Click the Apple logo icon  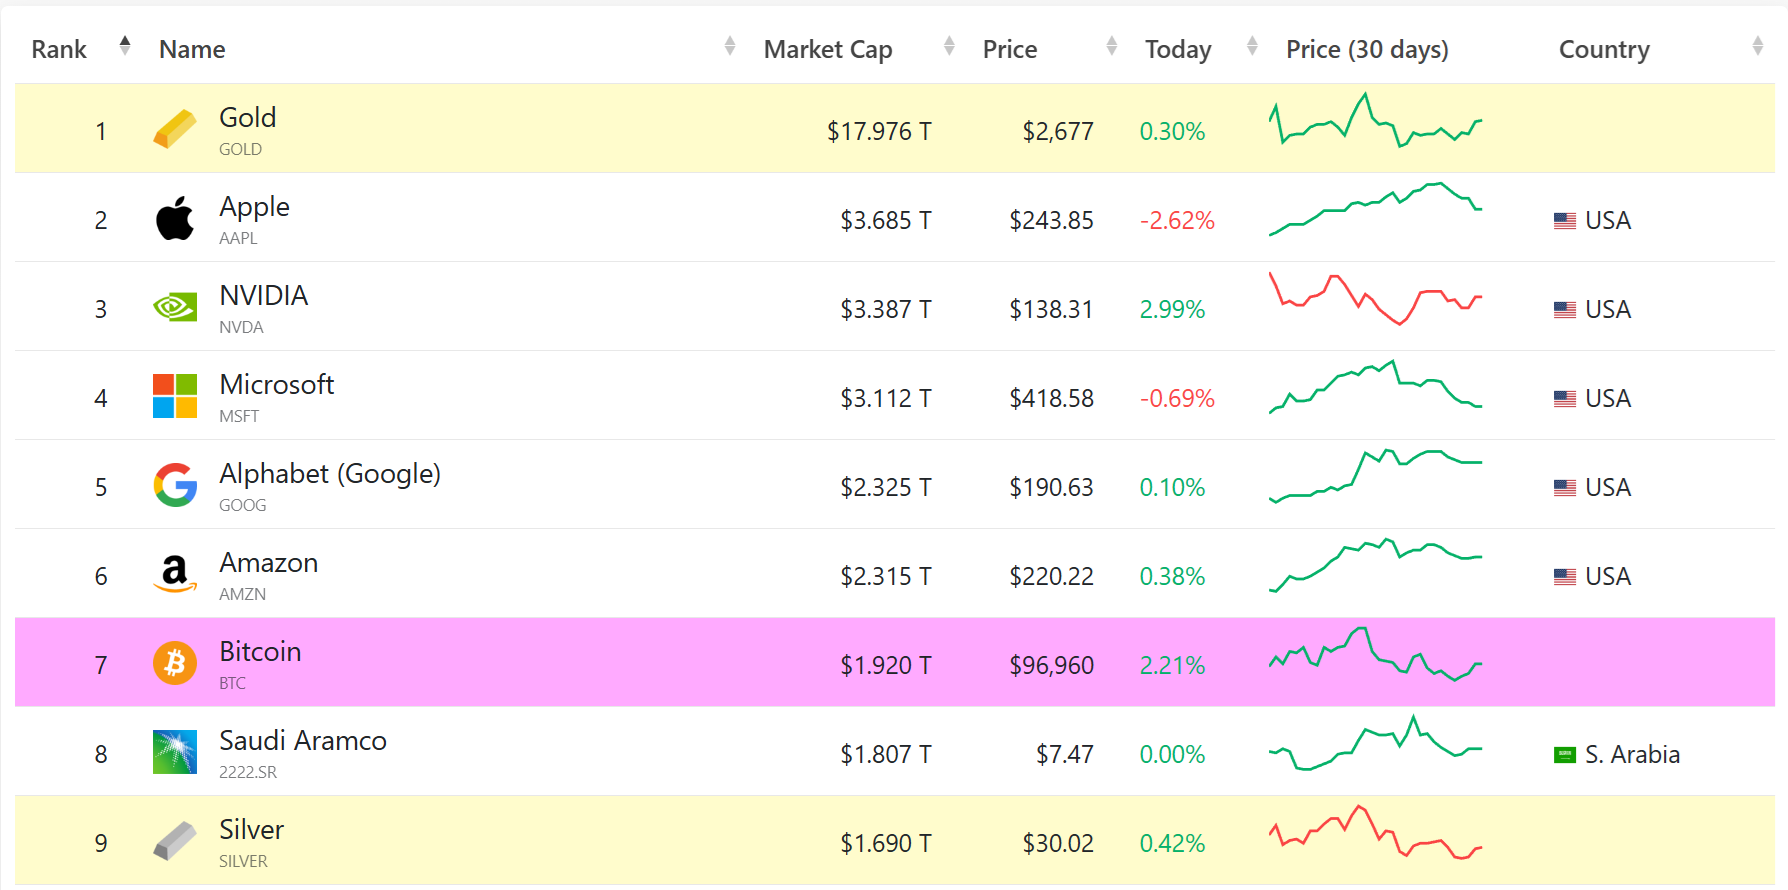point(175,219)
